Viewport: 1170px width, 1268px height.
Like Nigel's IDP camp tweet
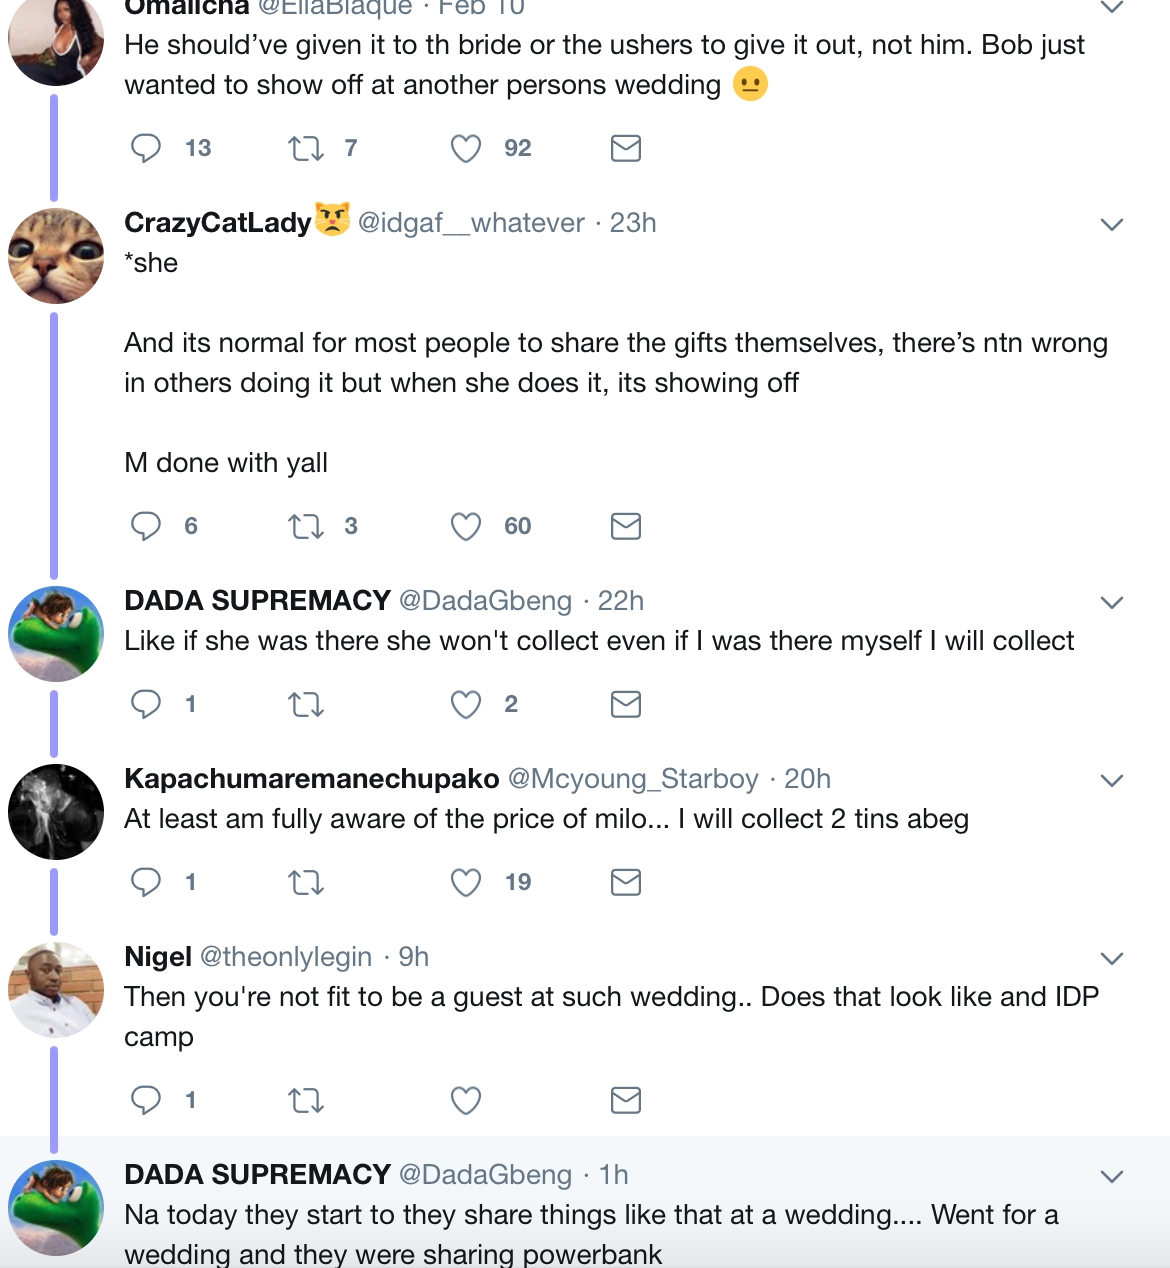click(x=466, y=1100)
